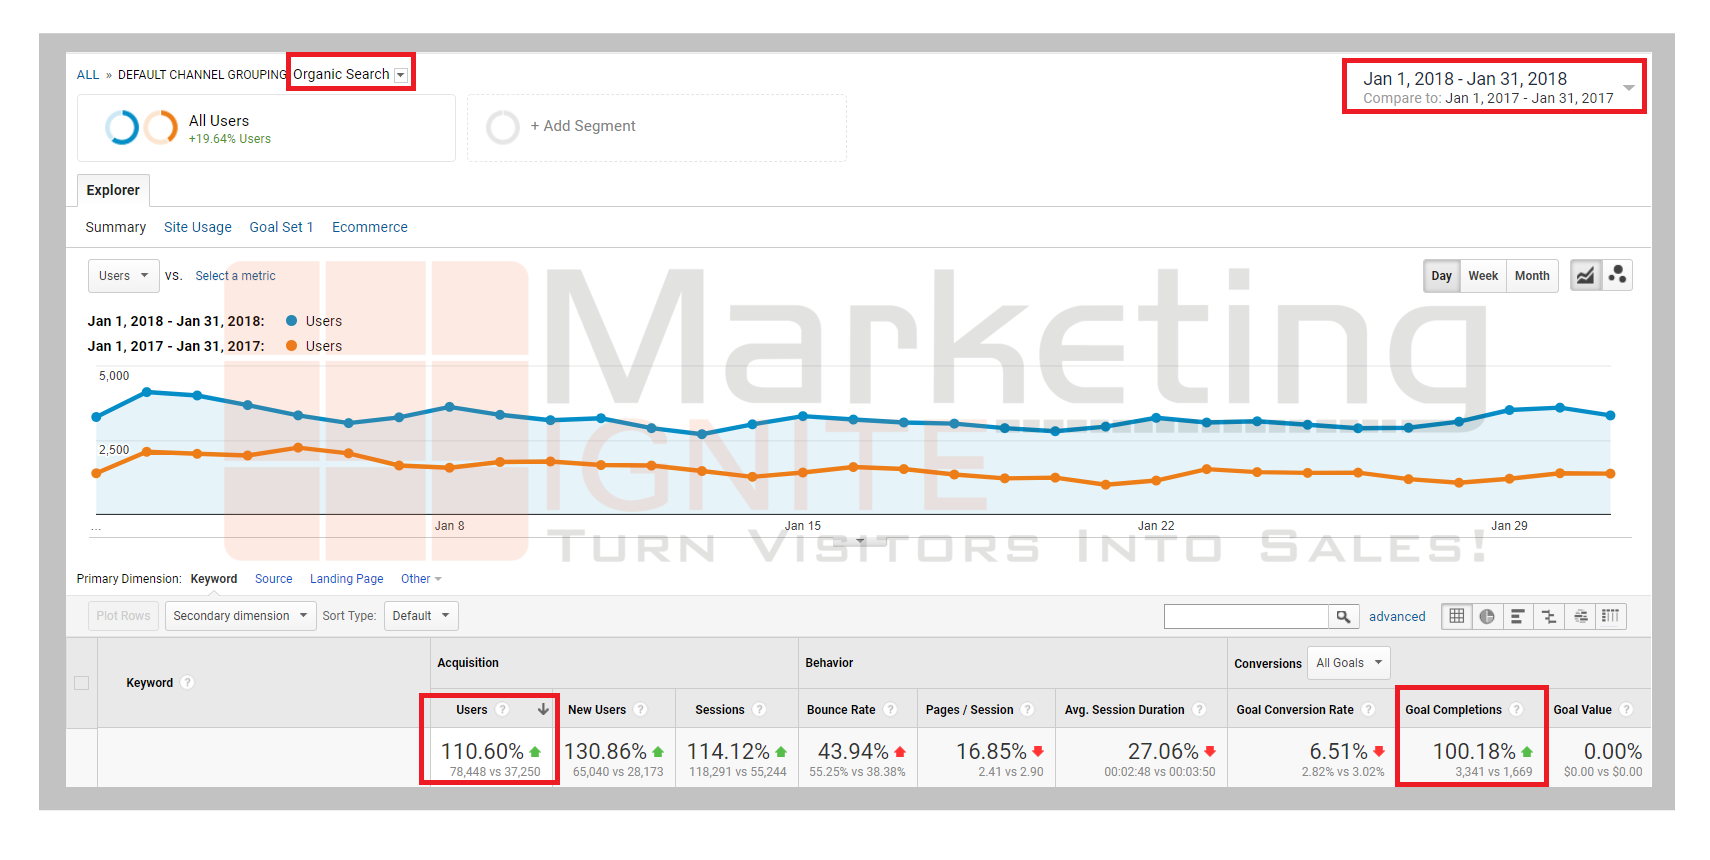Switch to the motion chart view icon
The height and width of the screenshot is (860, 1710).
pos(1617,275)
